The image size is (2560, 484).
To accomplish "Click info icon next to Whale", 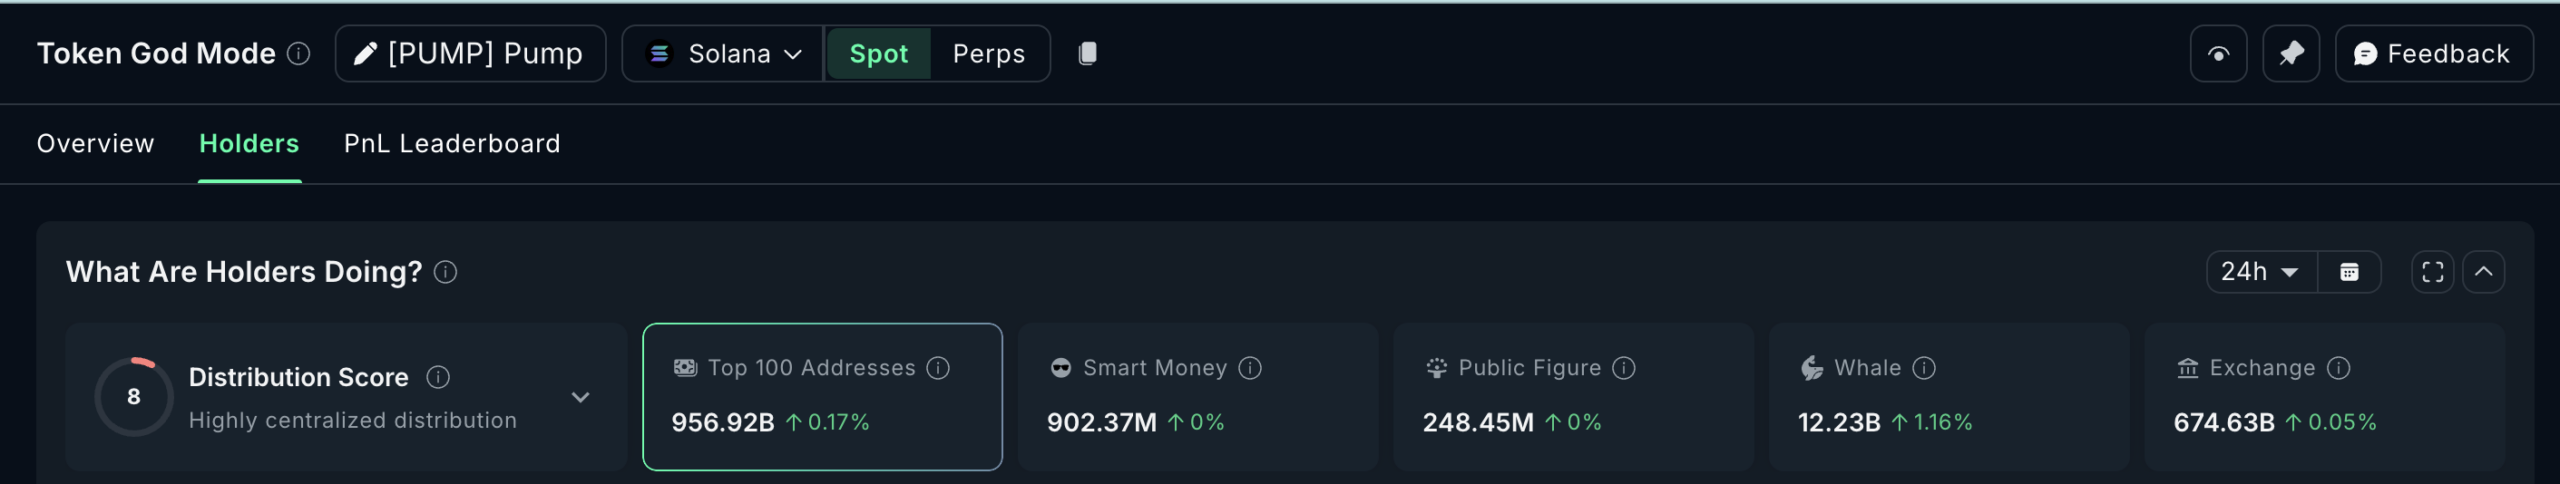I will [1924, 368].
